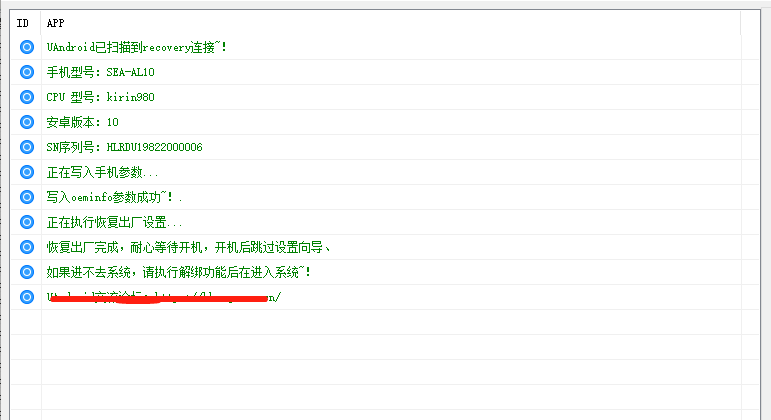Select the 正在写入手机参数... log line
The image size is (771, 420).
[102, 172]
